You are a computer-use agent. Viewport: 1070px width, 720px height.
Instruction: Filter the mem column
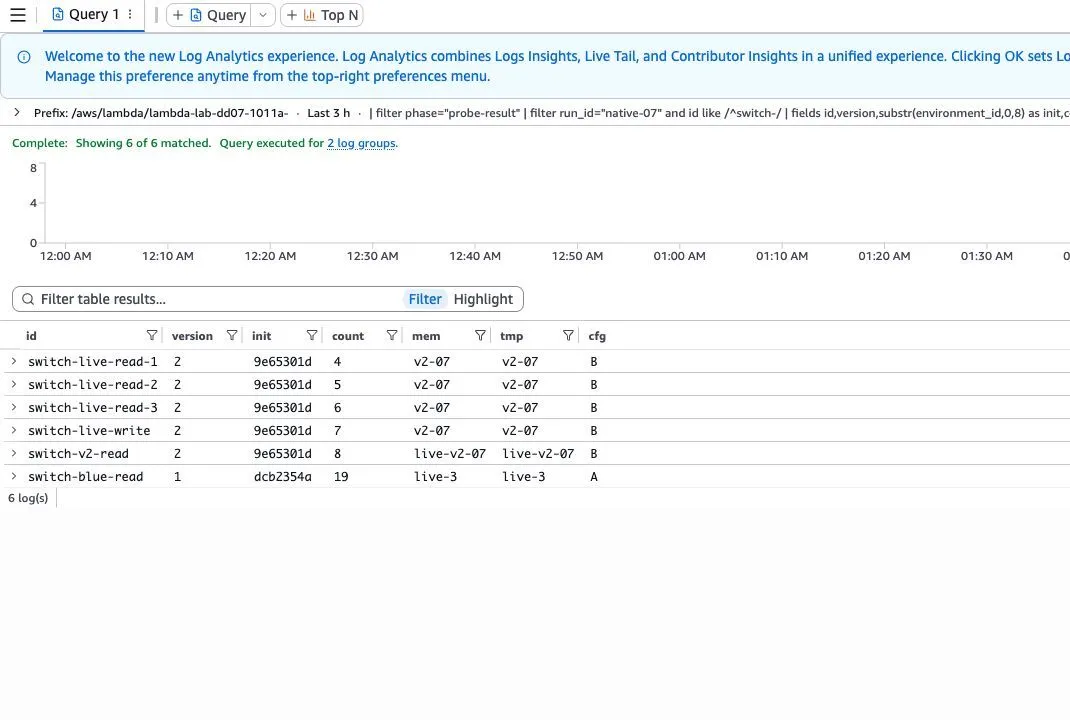(x=480, y=335)
